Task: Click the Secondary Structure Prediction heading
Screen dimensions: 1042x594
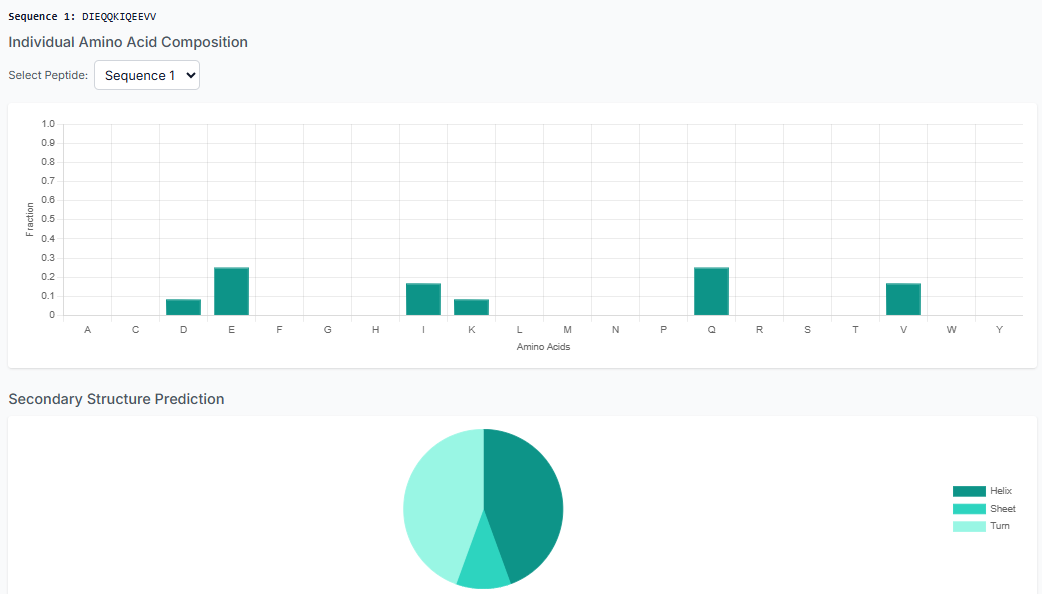Action: pos(116,398)
